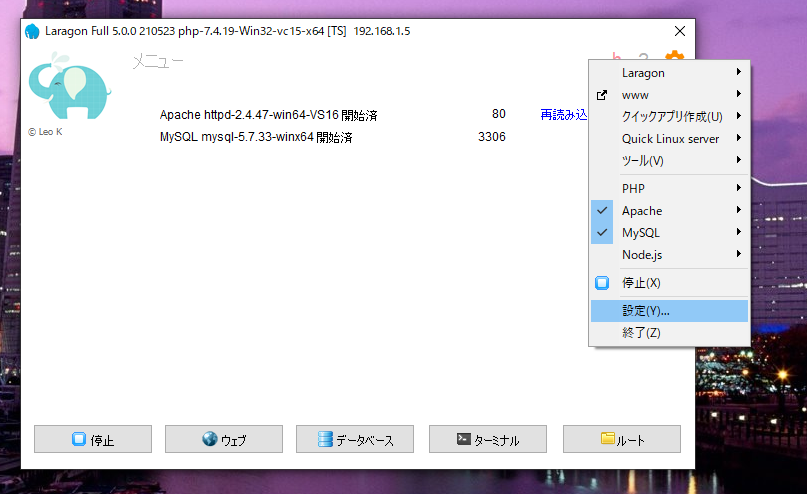Screen dimensions: 807x494
Task: Click the terminal icon on the ターミナル button
Action: click(x=464, y=439)
